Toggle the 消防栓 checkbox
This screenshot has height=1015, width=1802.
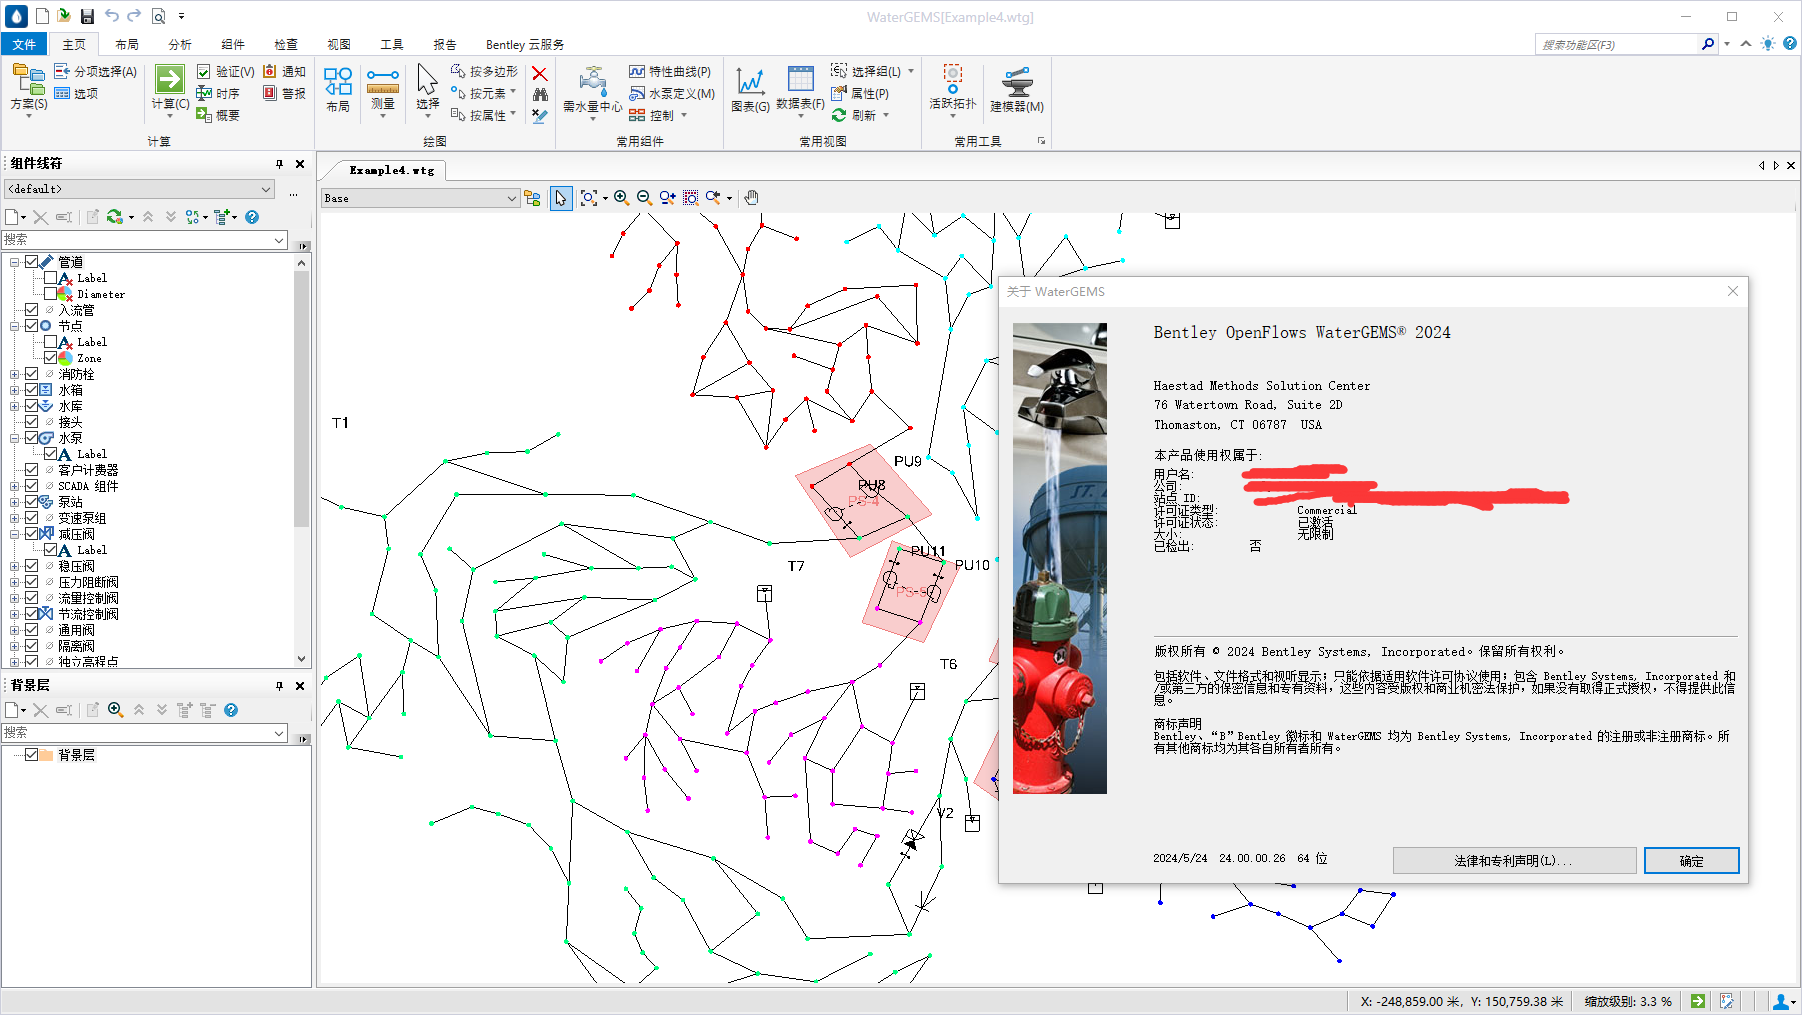(x=32, y=374)
